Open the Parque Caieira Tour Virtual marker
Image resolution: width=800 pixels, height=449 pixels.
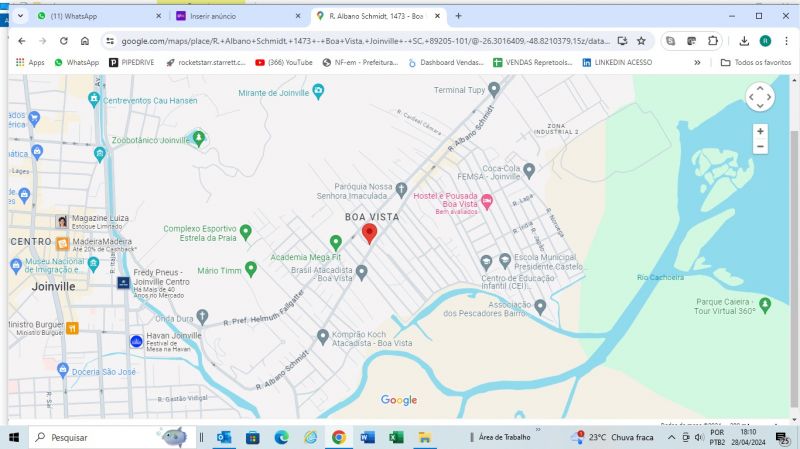pyautogui.click(x=764, y=305)
